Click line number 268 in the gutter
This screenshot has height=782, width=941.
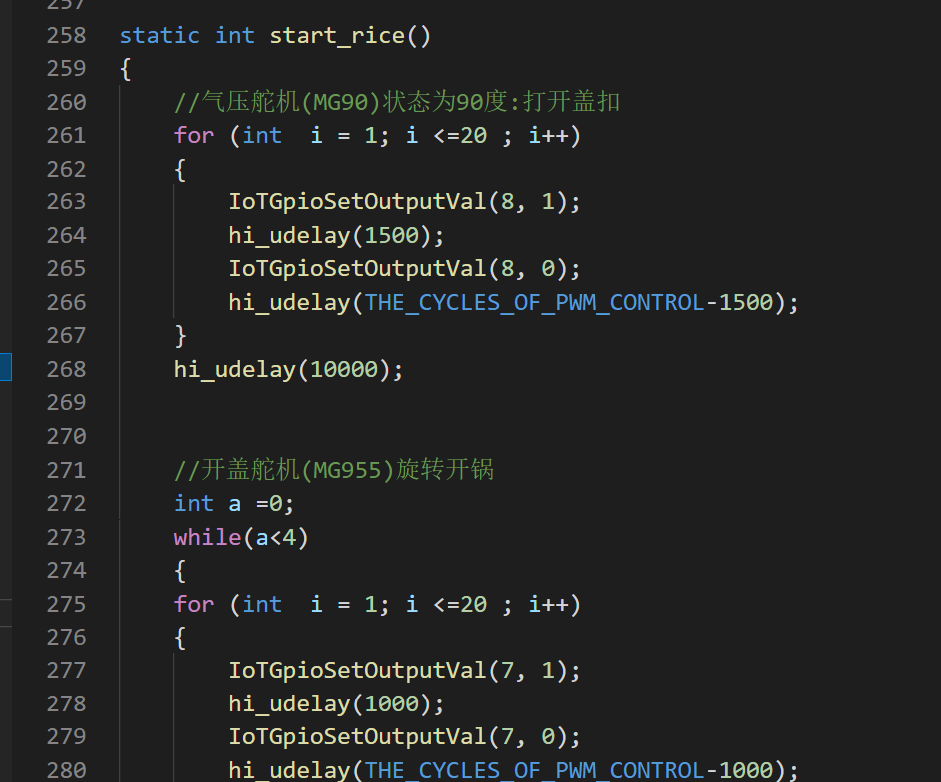pos(67,369)
